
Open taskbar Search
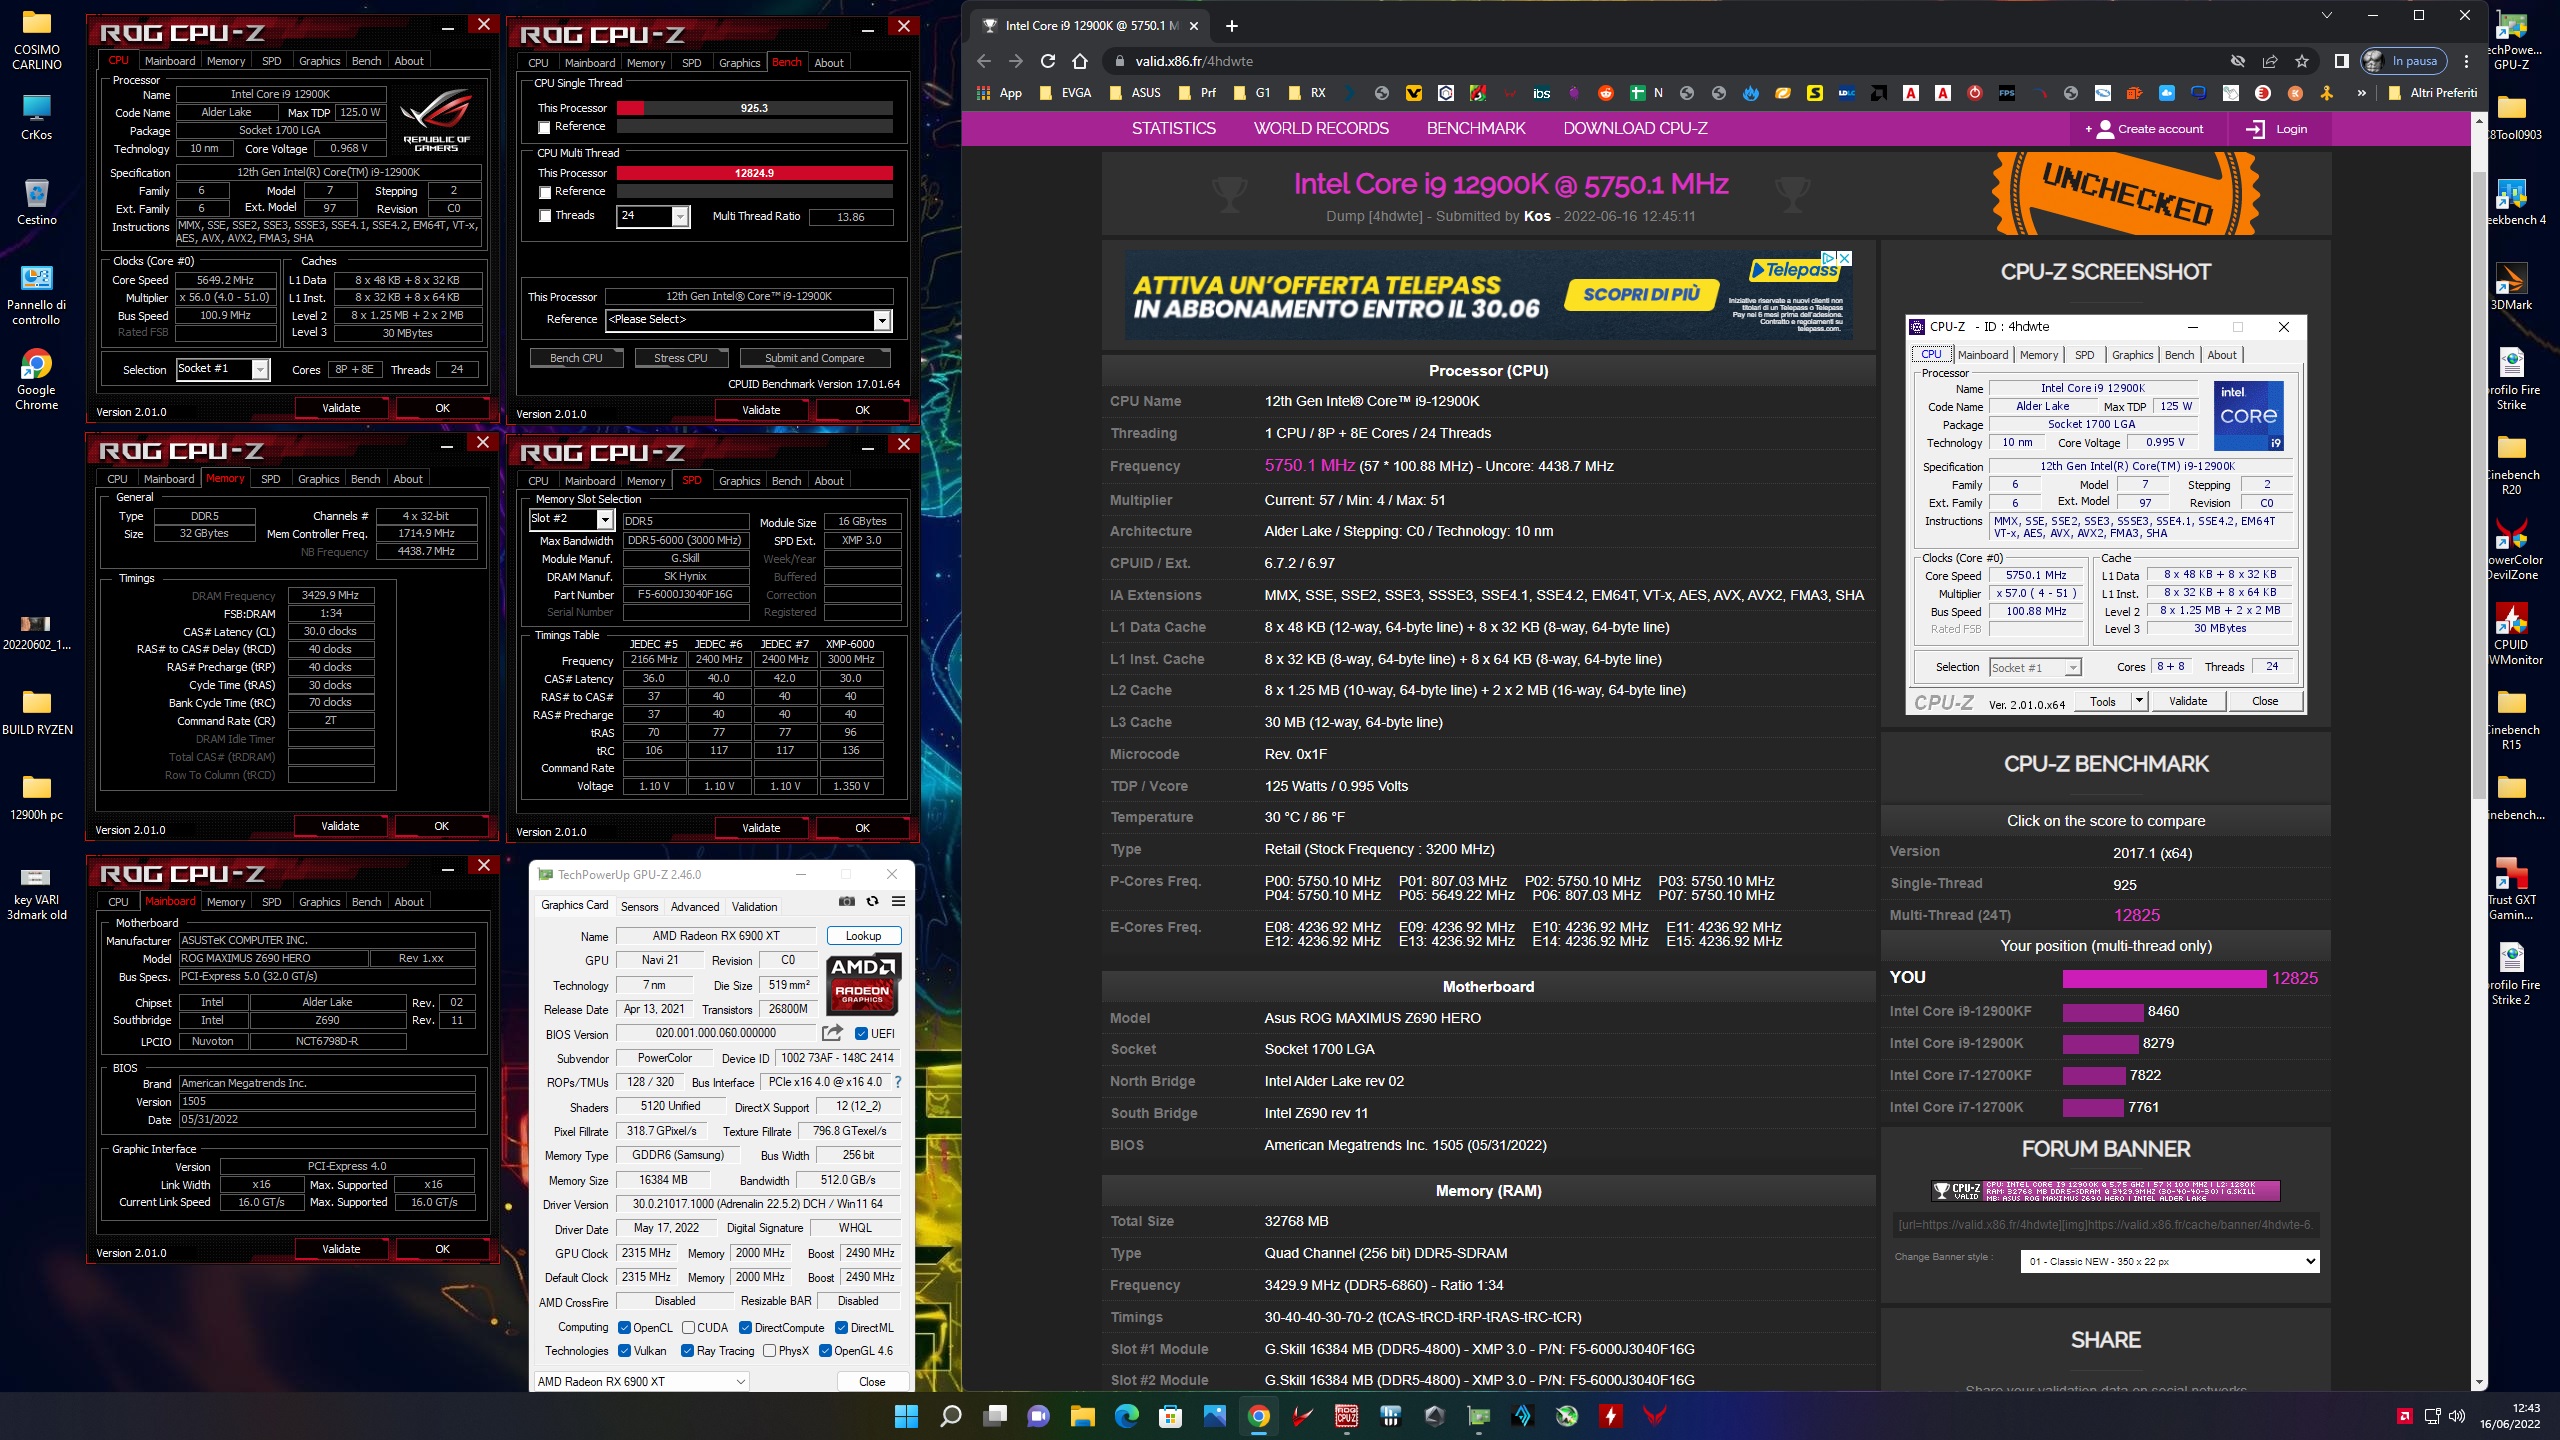pos(951,1416)
